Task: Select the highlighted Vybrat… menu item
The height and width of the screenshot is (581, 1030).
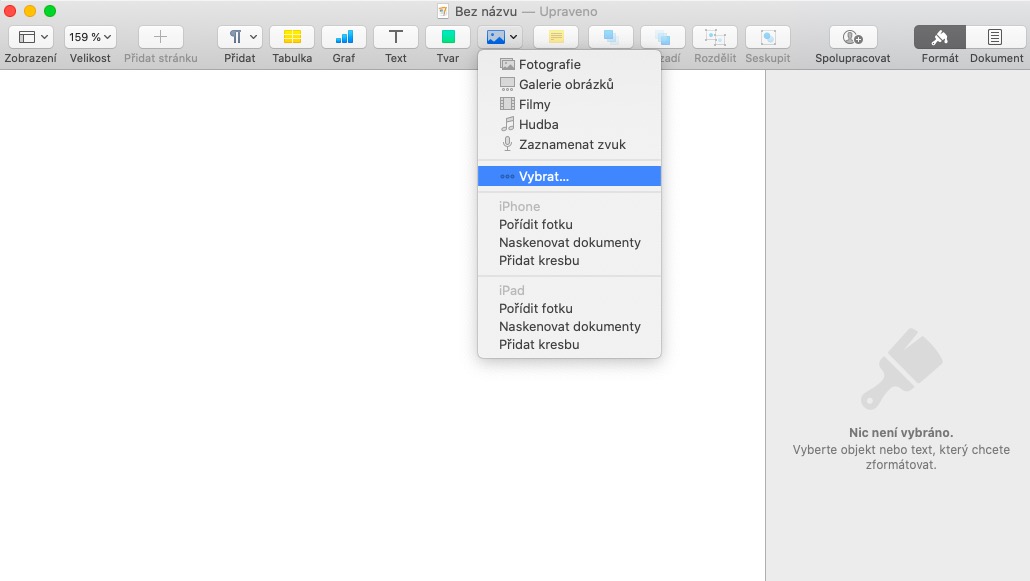Action: 570,176
